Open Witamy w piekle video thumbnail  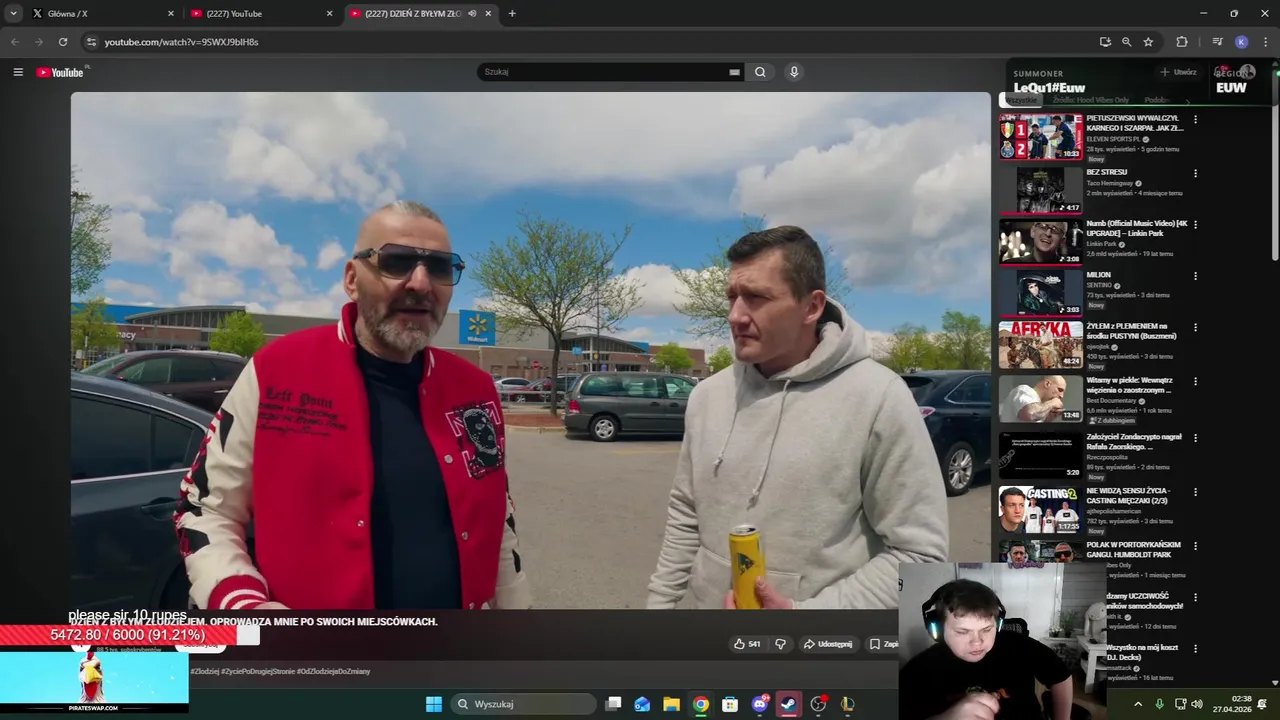(x=1041, y=398)
